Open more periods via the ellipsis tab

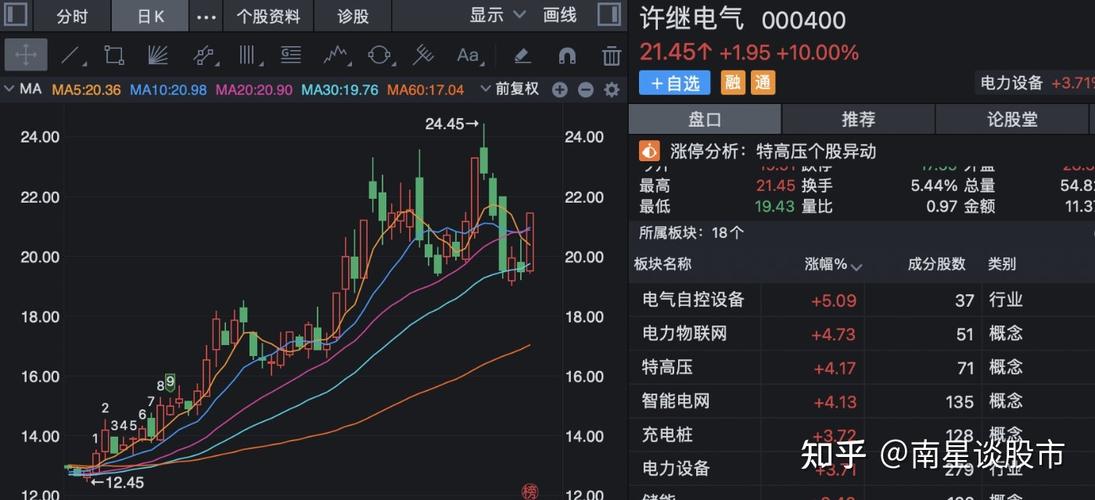click(x=206, y=16)
